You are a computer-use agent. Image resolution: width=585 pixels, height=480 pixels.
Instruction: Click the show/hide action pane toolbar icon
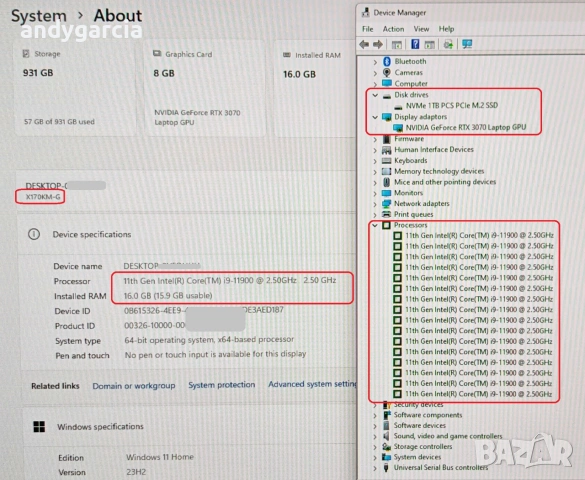(430, 45)
